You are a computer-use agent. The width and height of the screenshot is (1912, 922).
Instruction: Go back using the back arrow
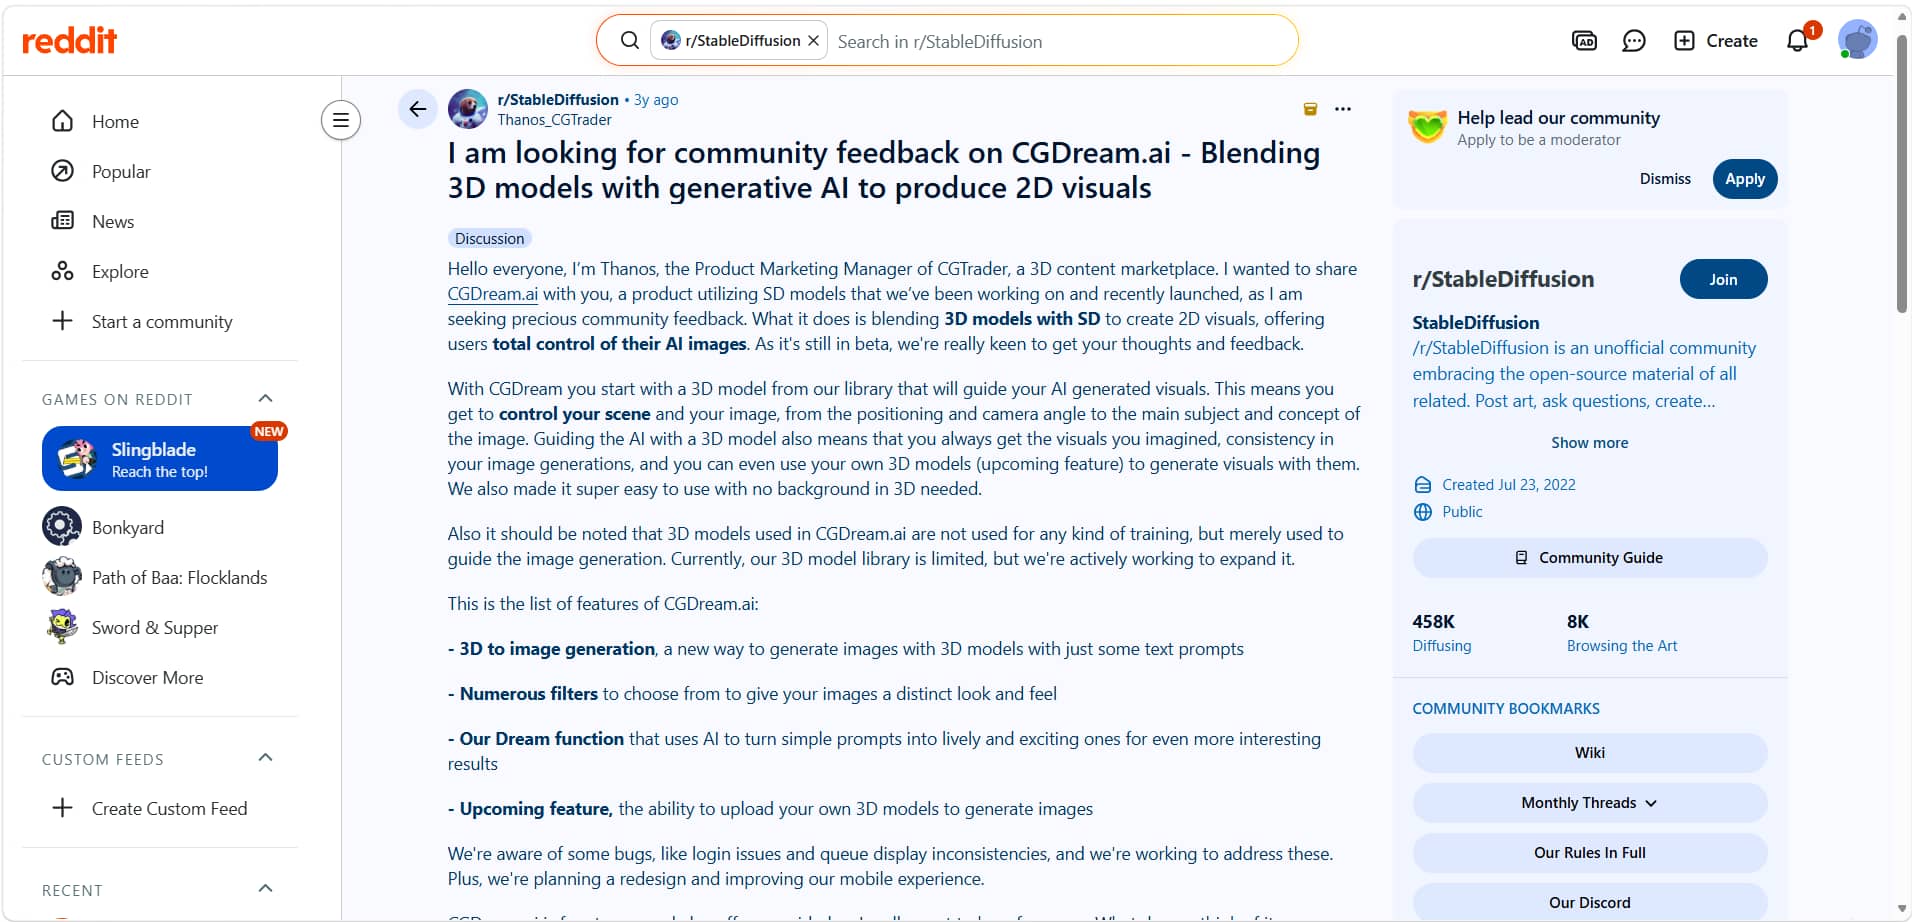pos(417,109)
